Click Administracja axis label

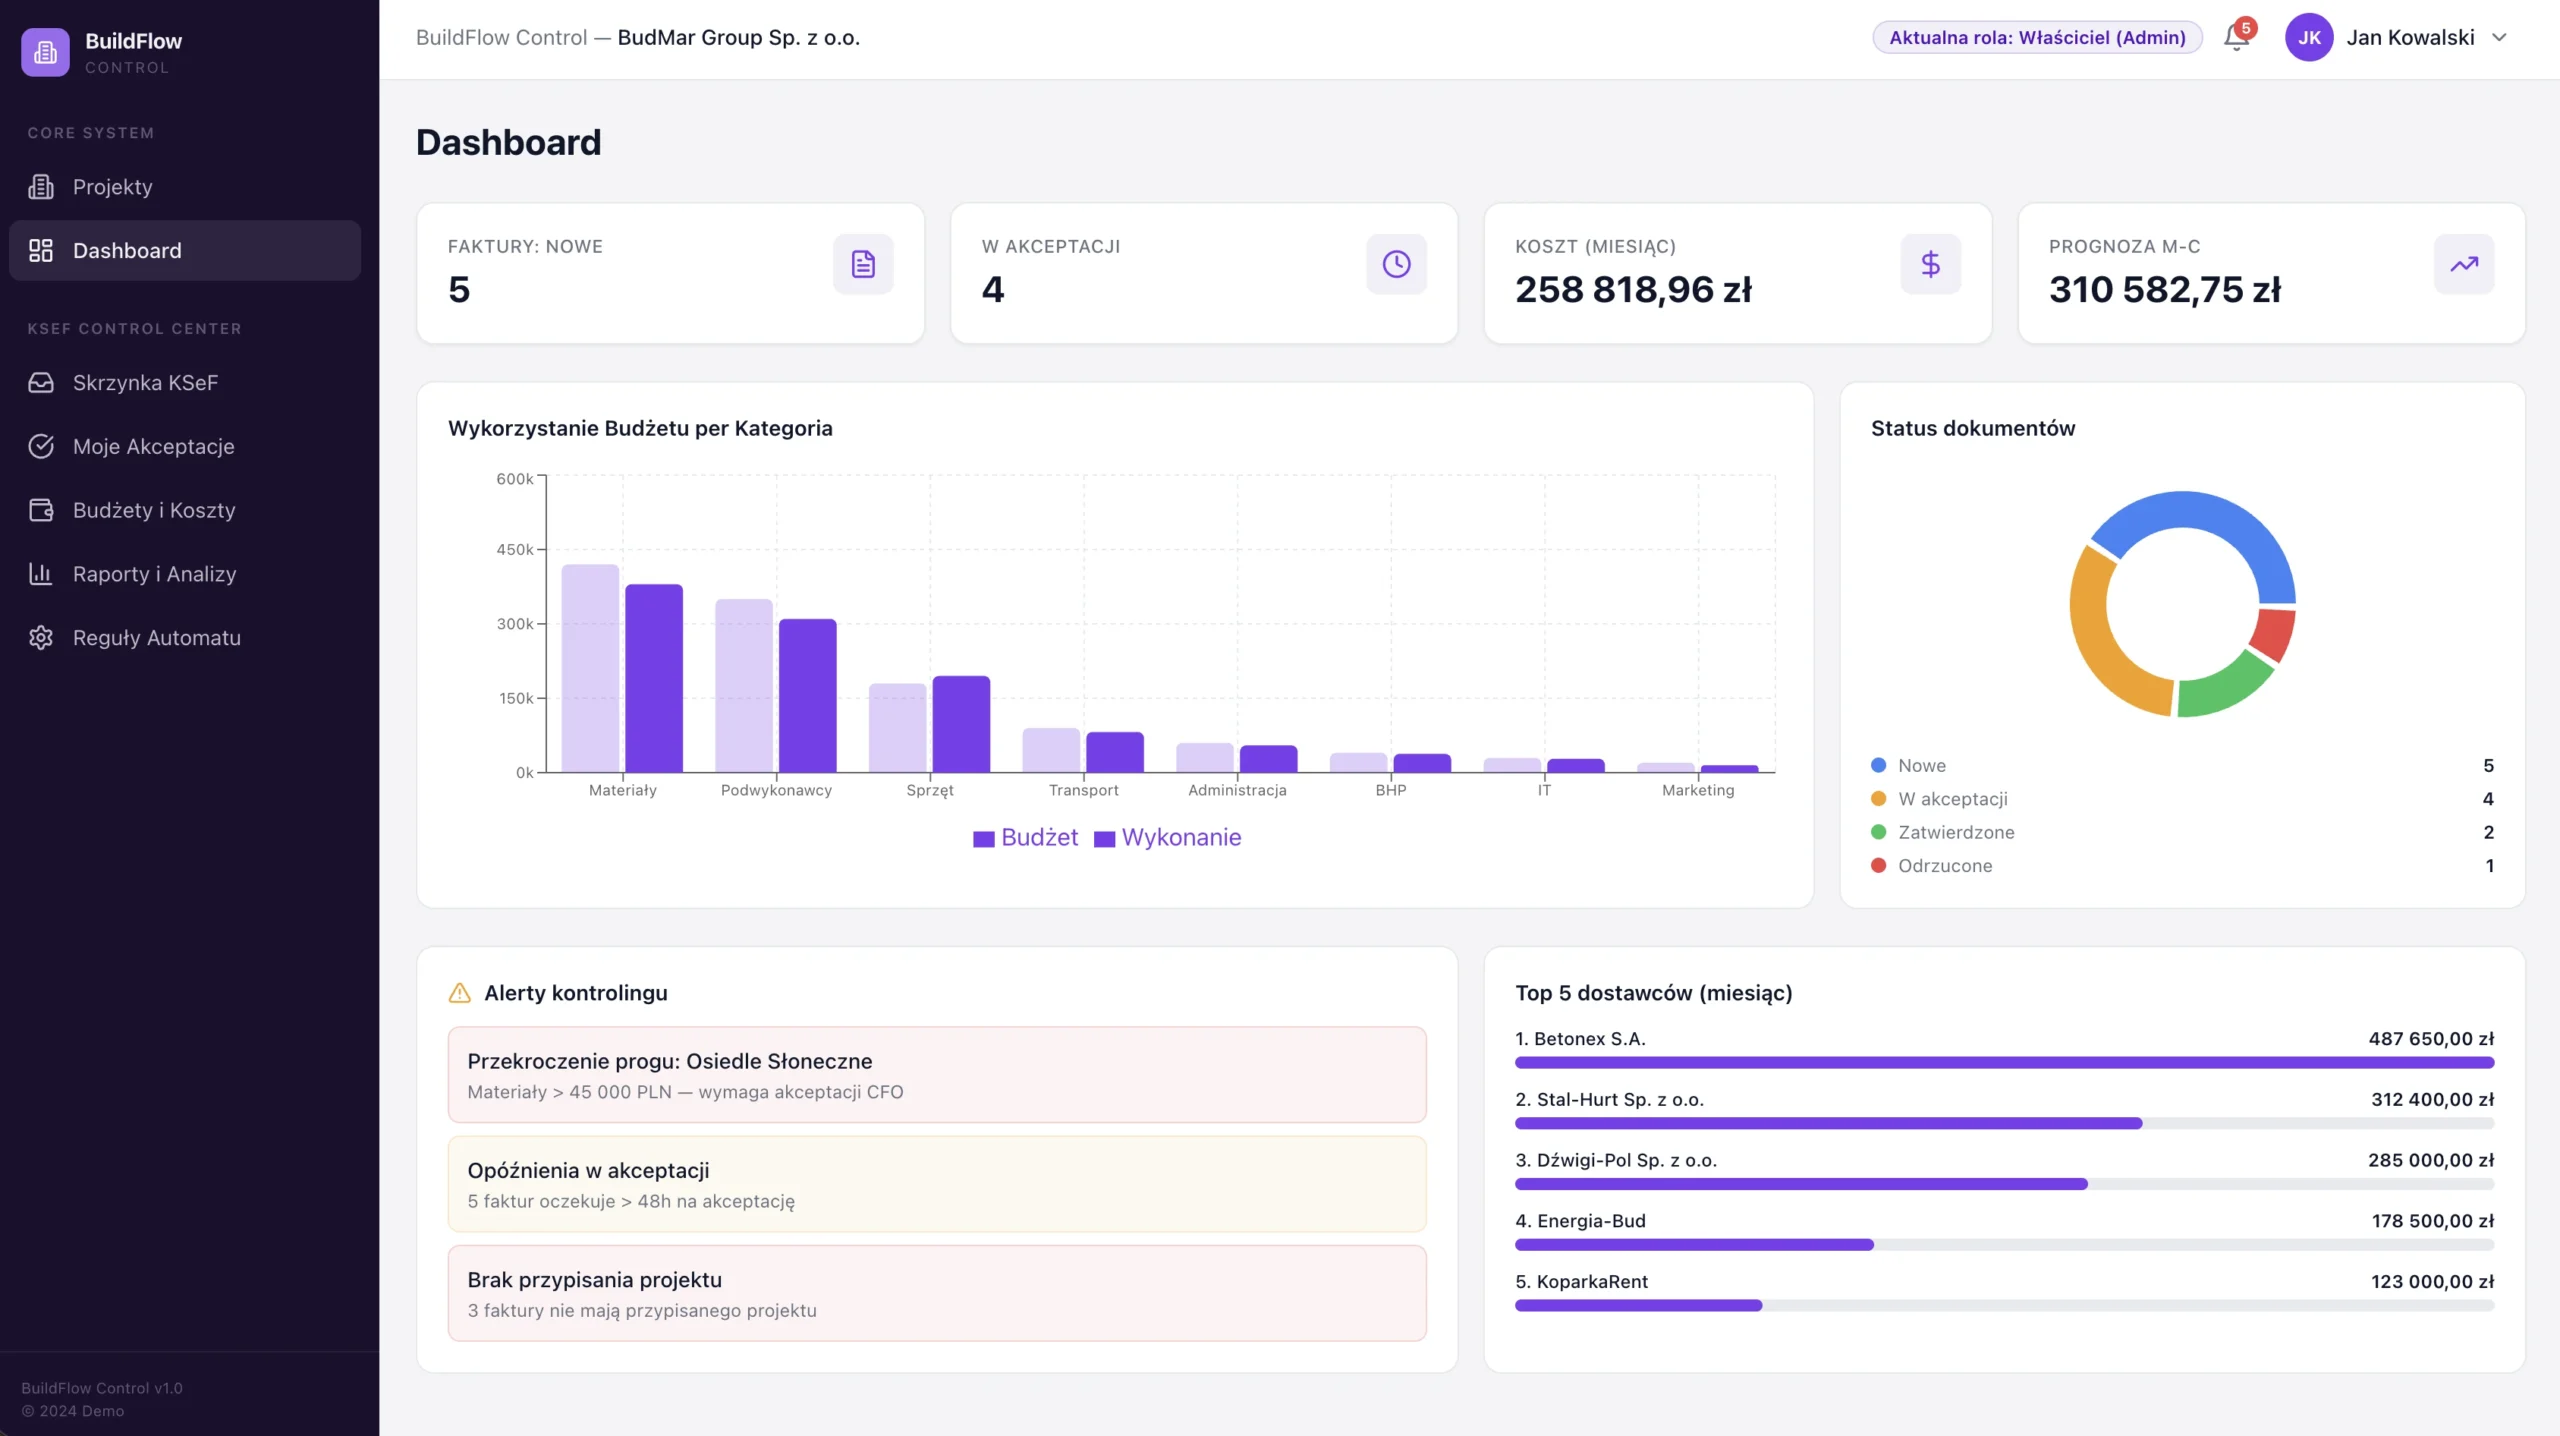(x=1237, y=790)
